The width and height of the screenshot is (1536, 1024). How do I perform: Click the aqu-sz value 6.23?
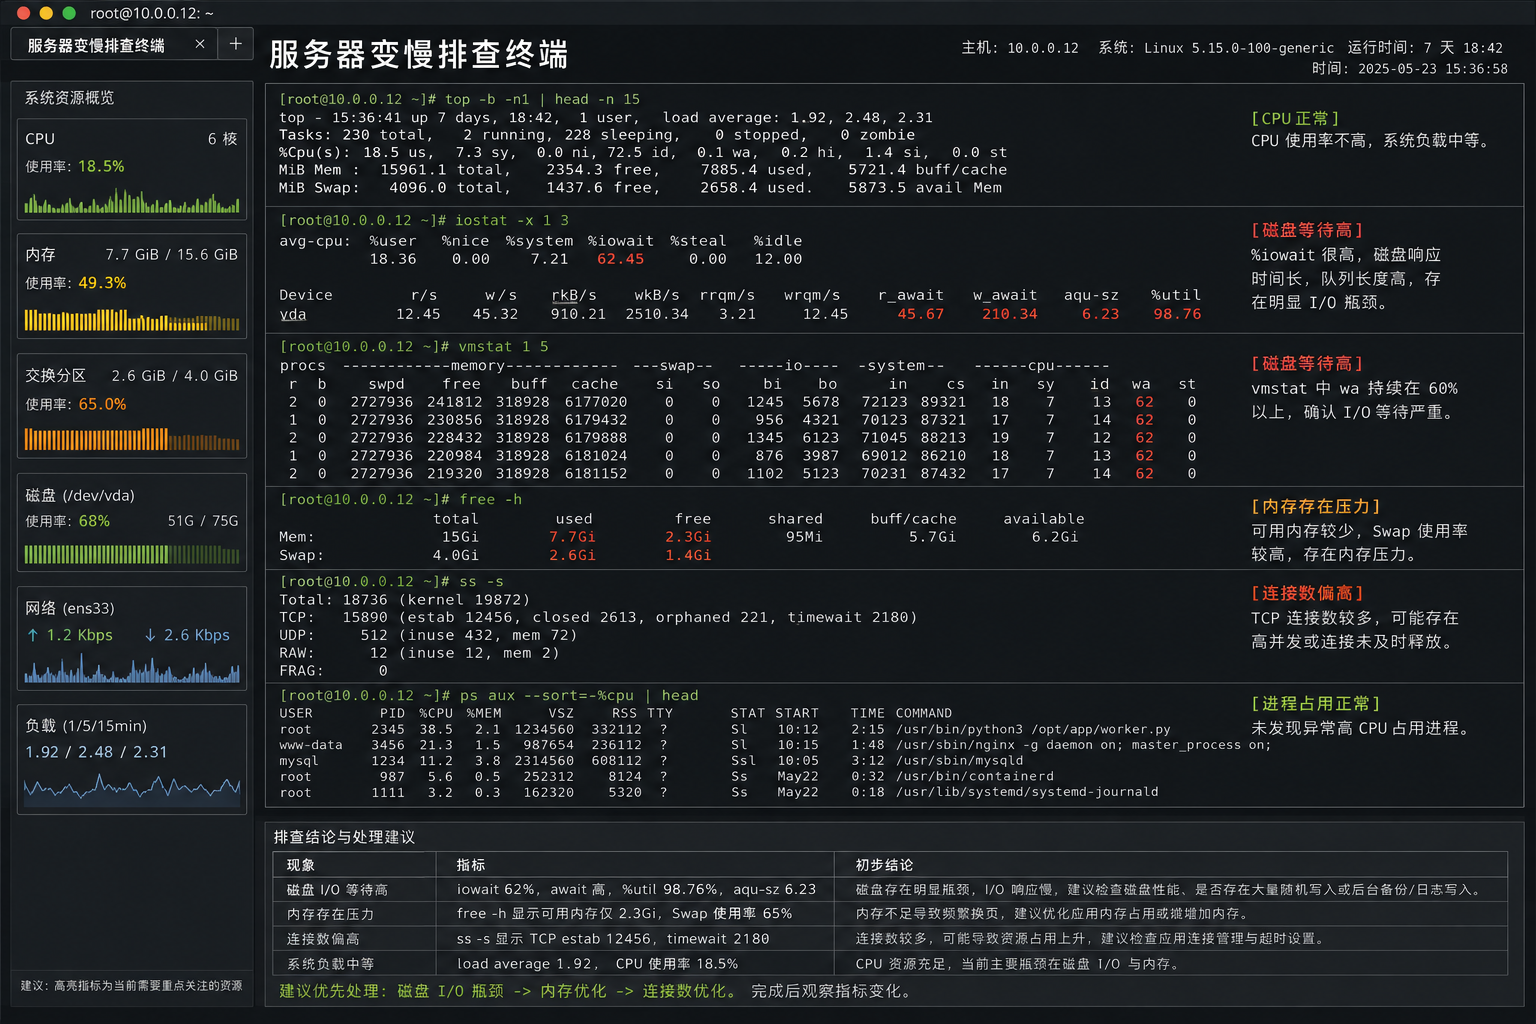coord(1100,314)
